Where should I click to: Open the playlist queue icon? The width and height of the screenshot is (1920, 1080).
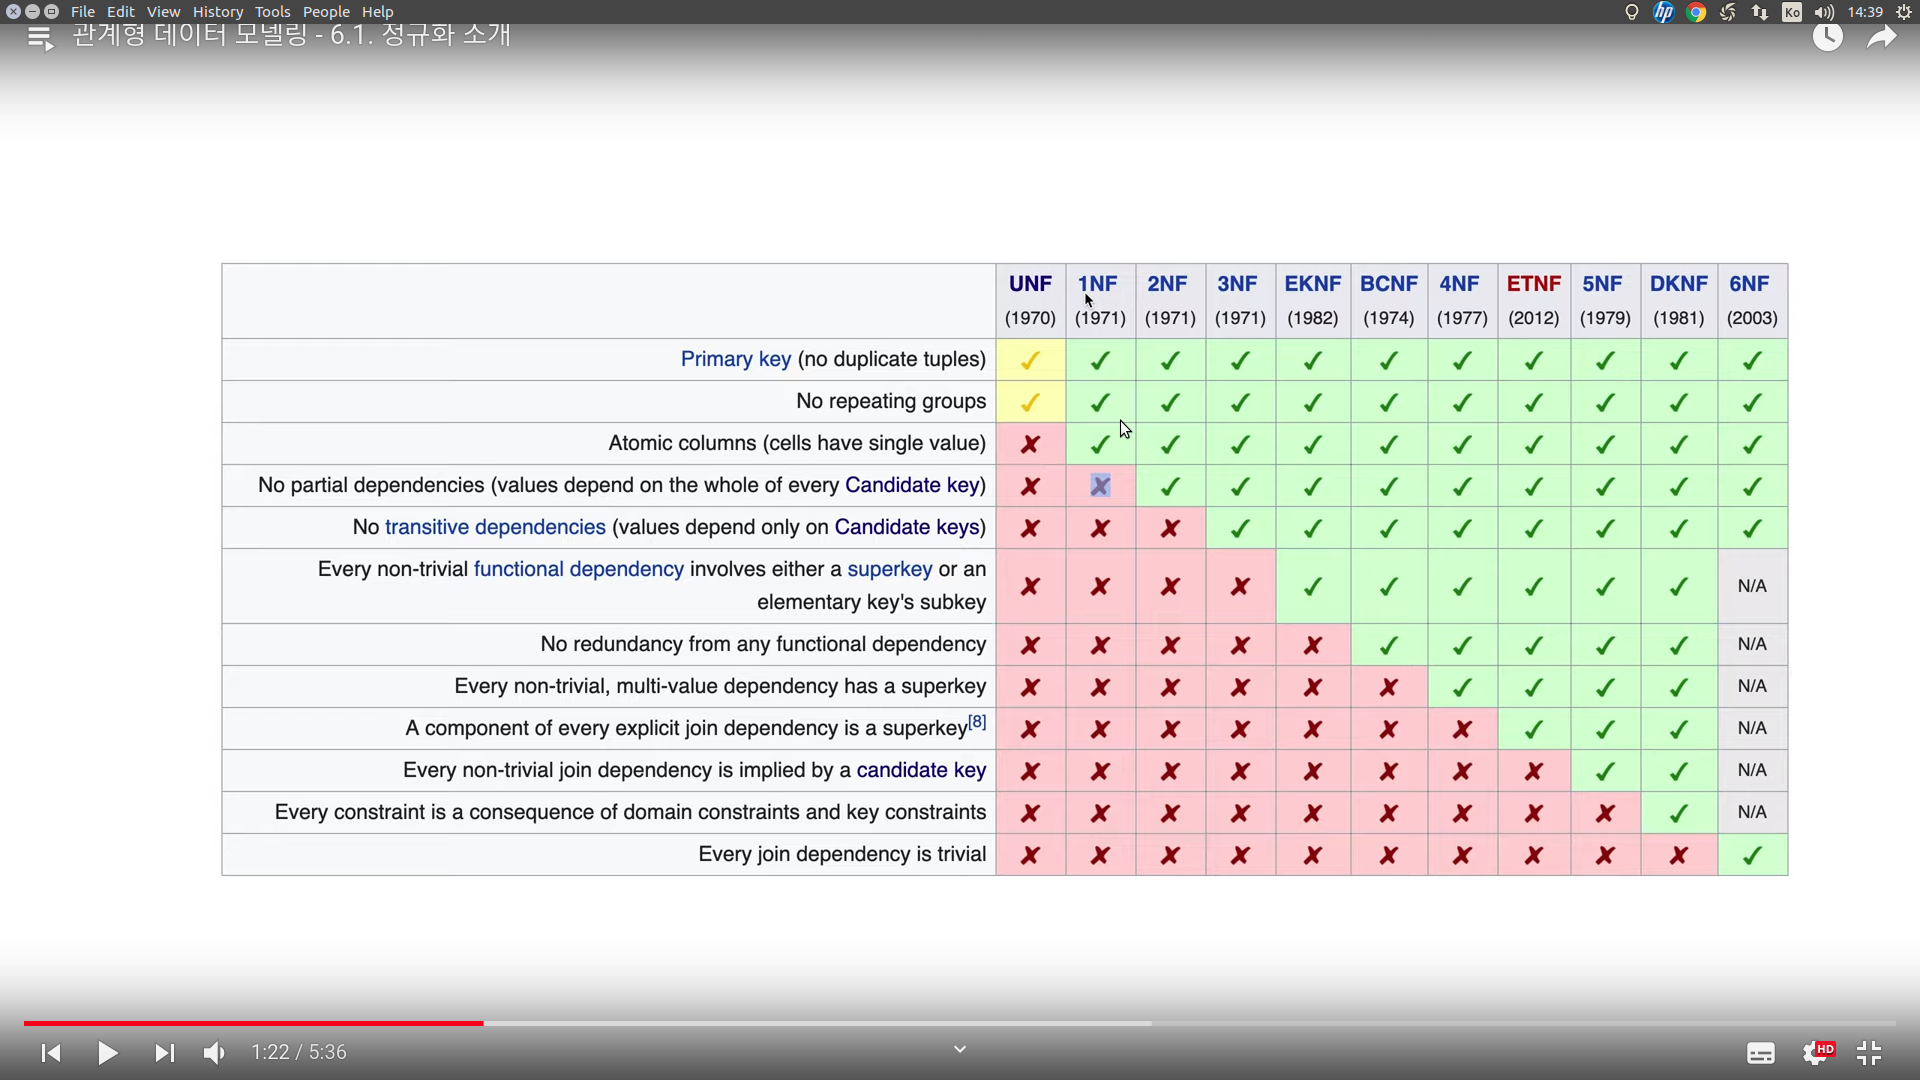click(x=40, y=39)
